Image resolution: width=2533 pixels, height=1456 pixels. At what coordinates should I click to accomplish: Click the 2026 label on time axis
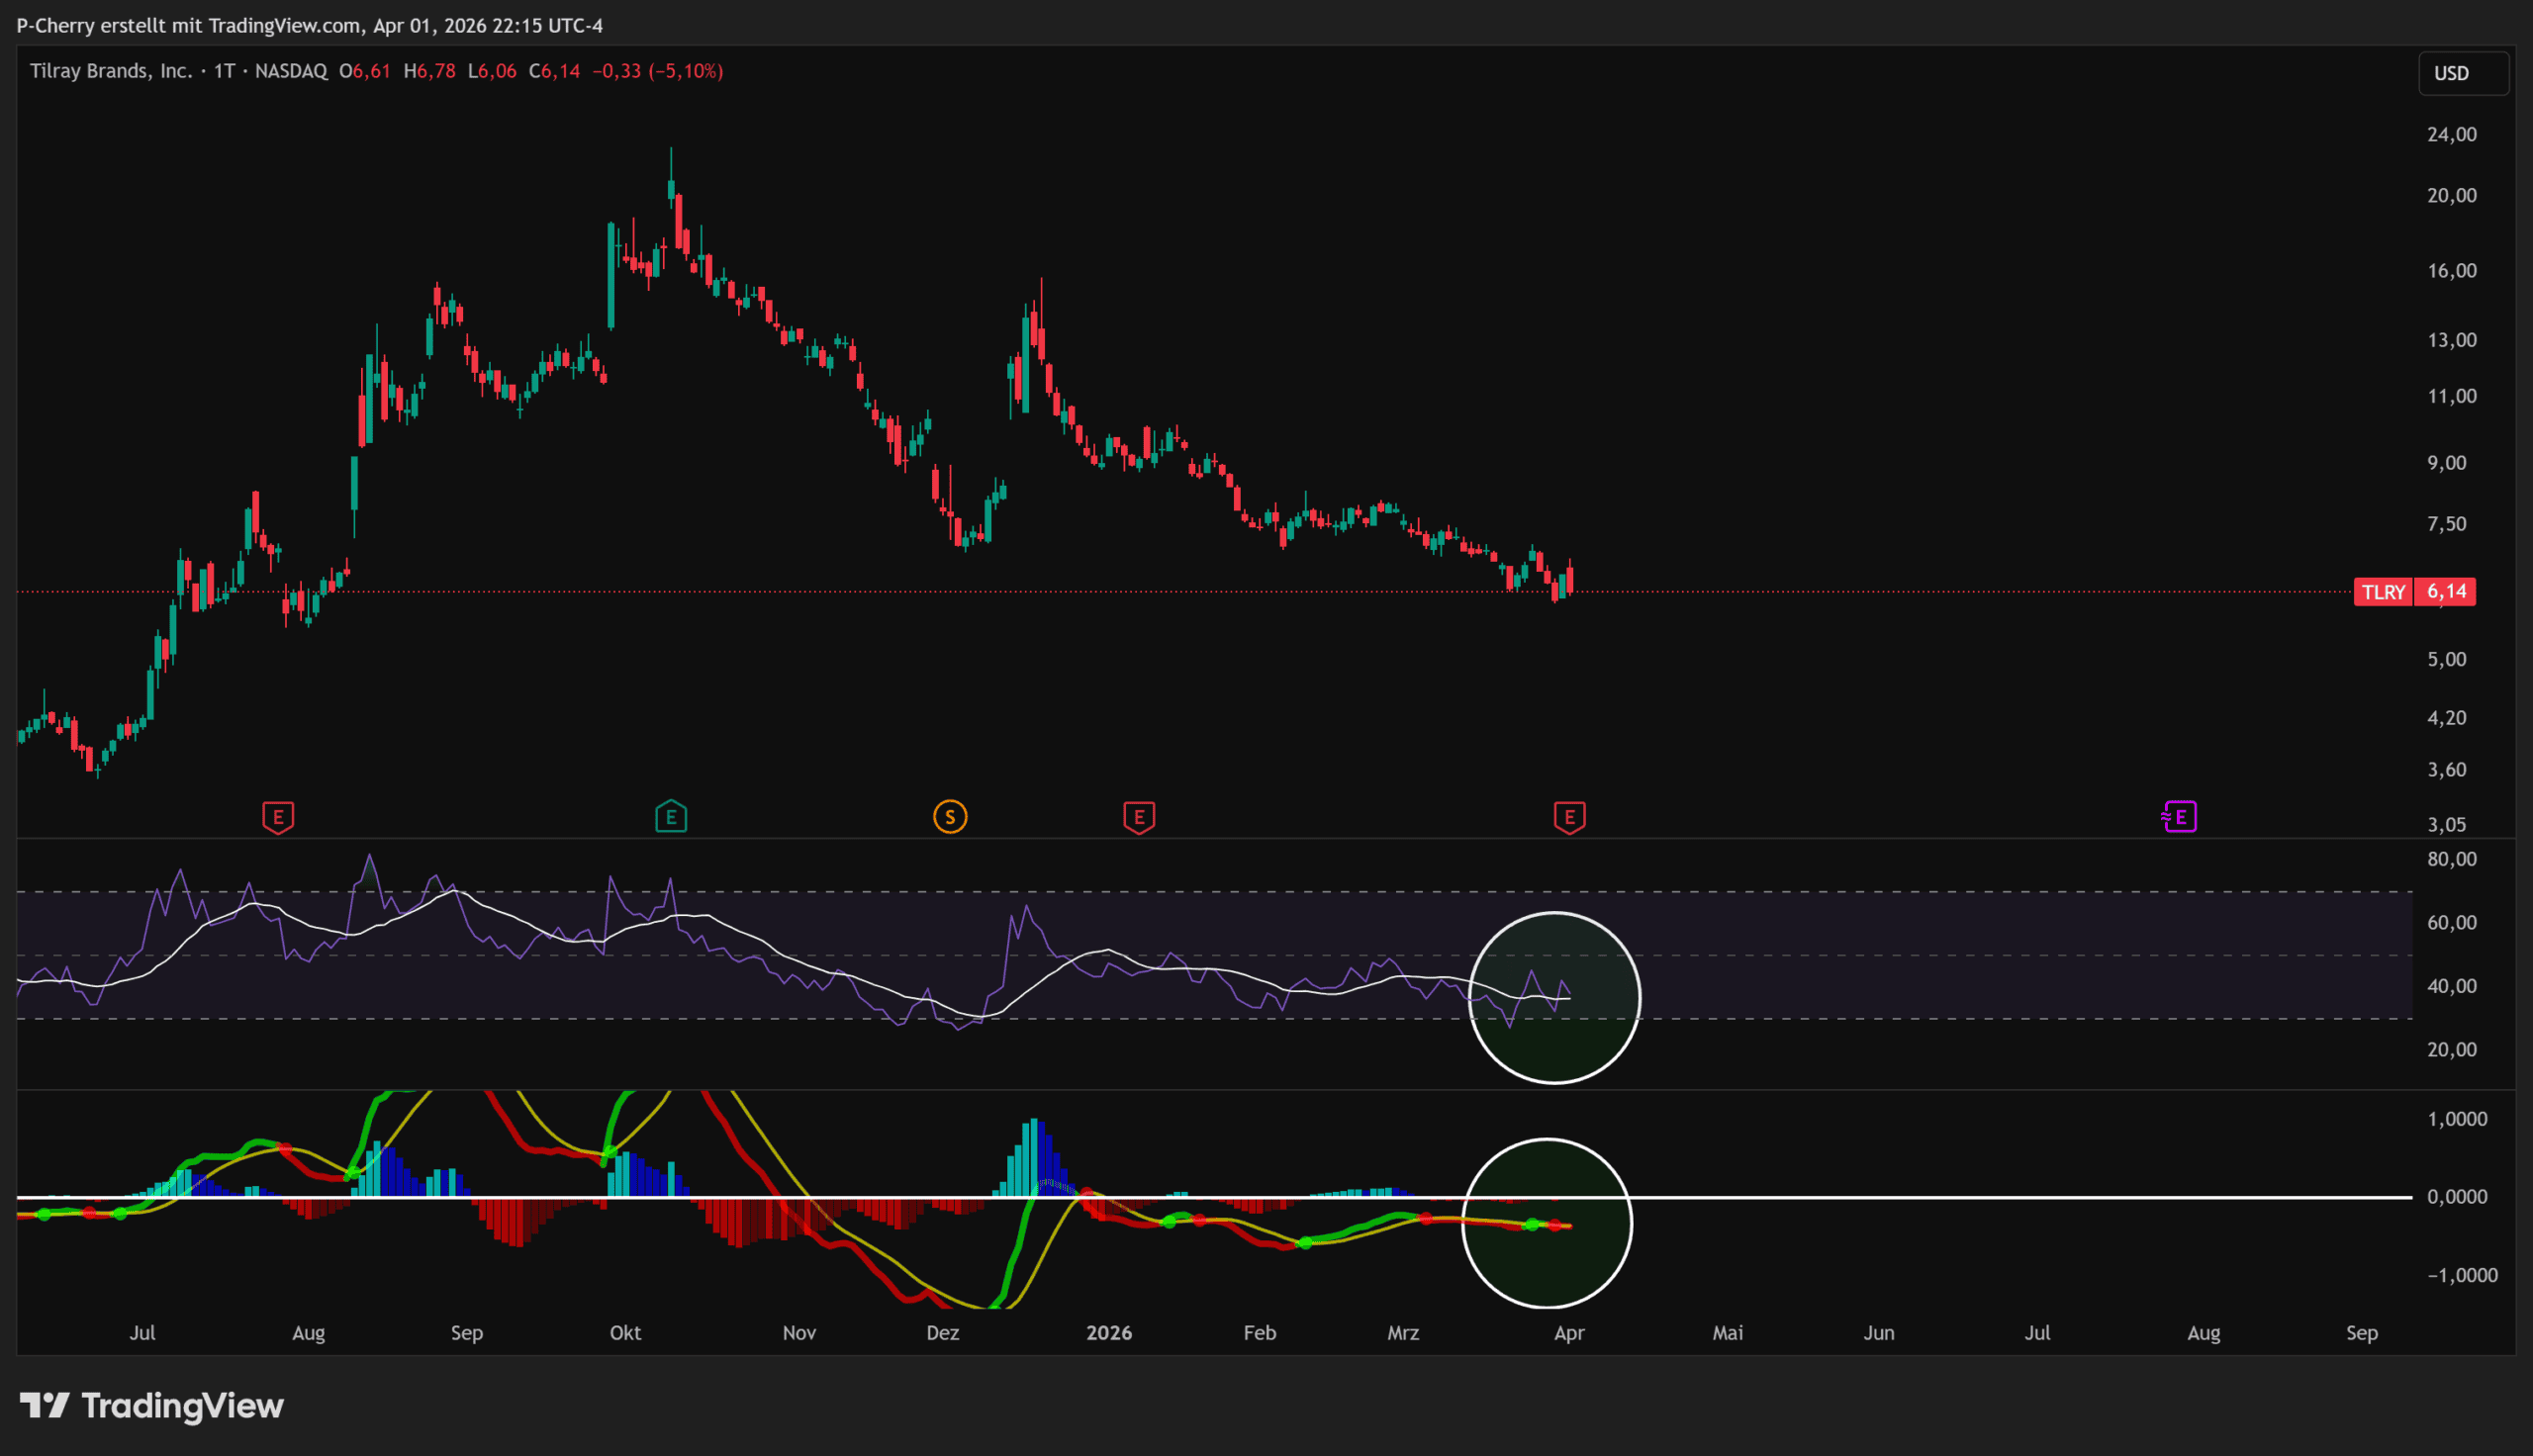1109,1333
